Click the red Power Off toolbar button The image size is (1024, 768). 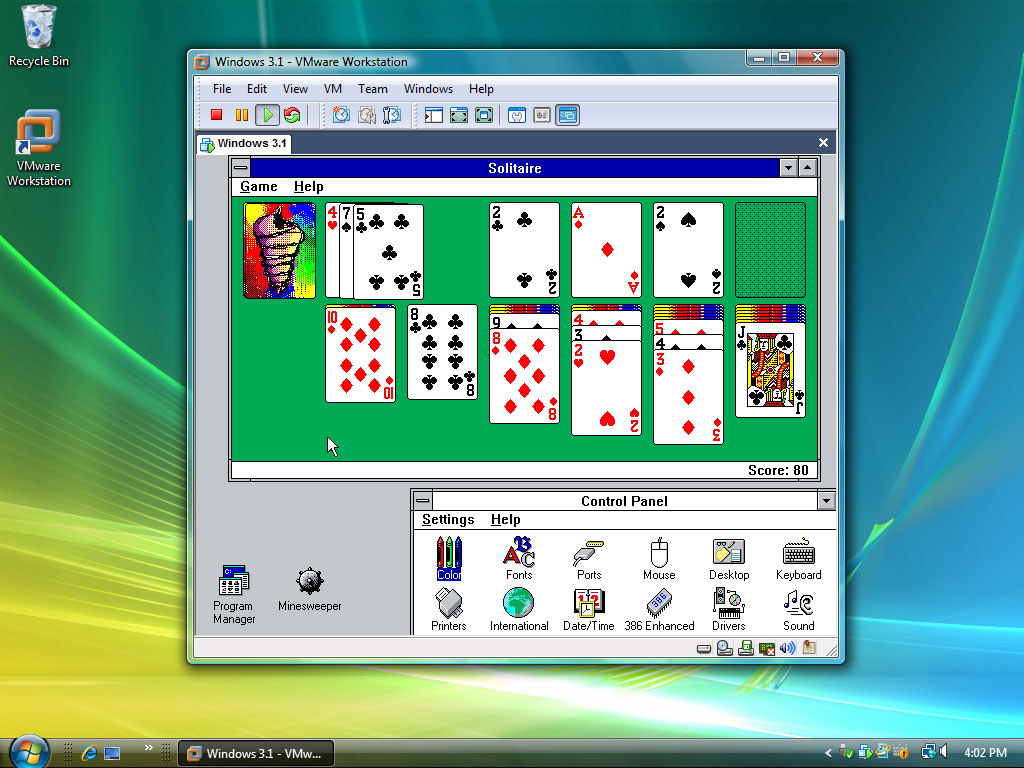216,115
